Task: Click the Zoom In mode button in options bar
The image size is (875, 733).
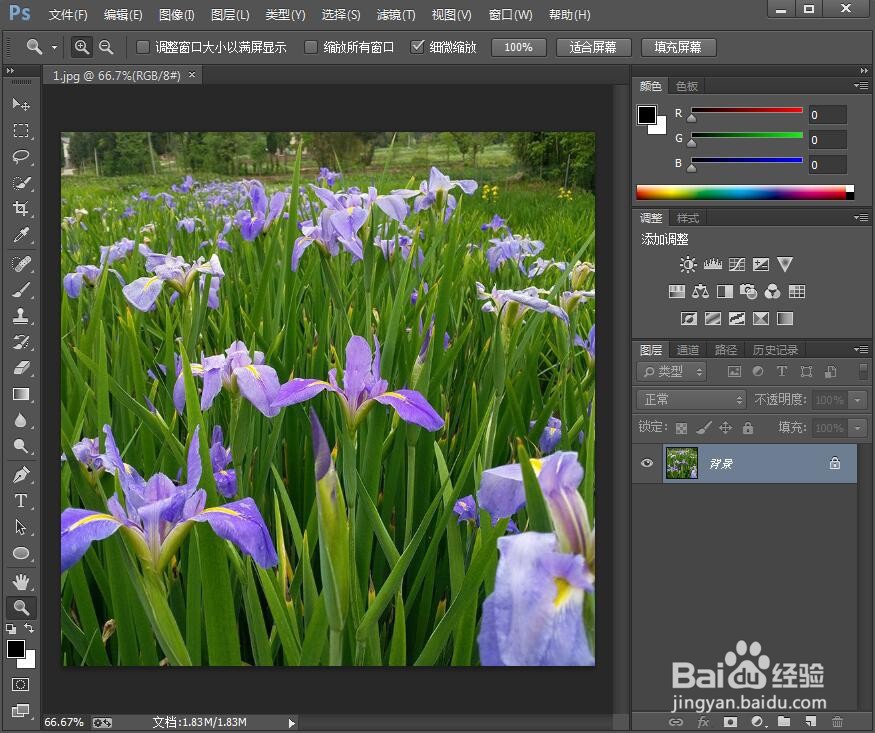Action: 82,47
